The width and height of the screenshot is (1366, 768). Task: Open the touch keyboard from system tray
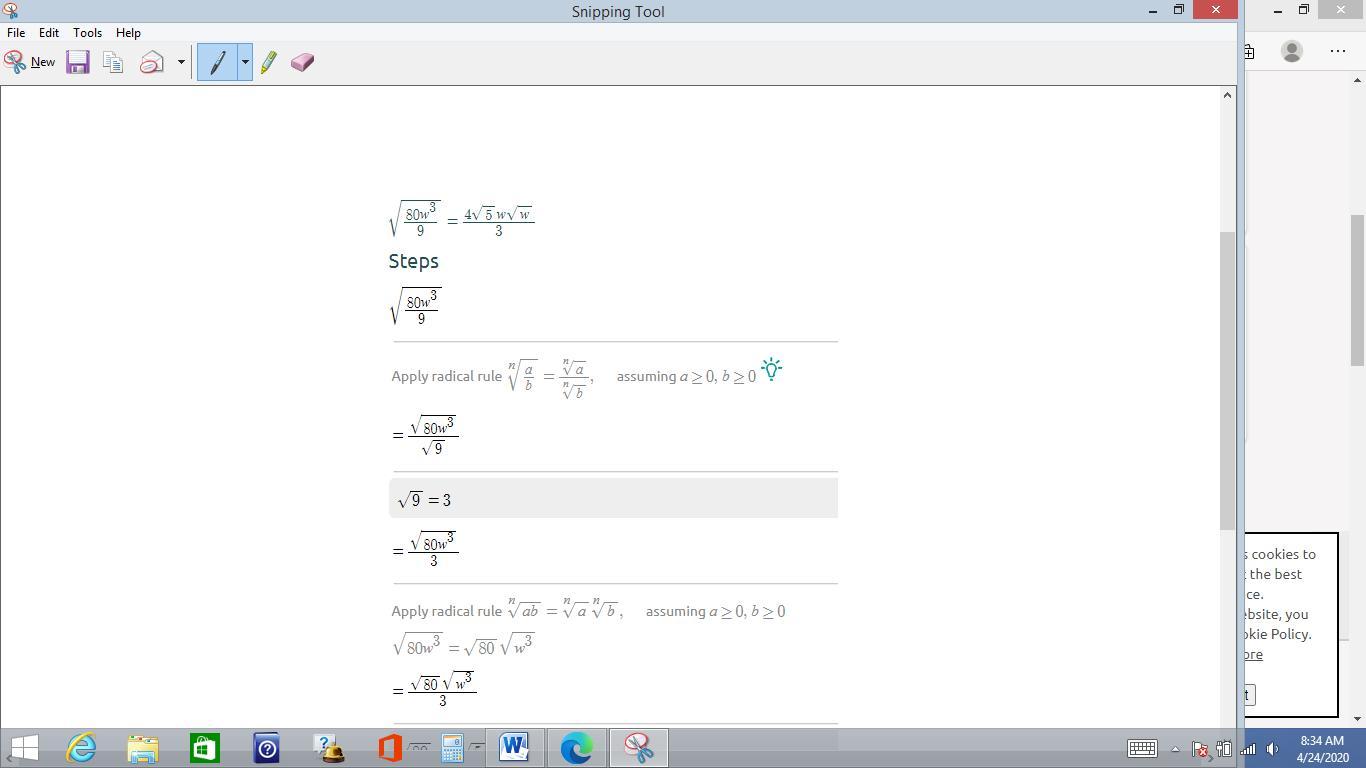[x=1142, y=748]
